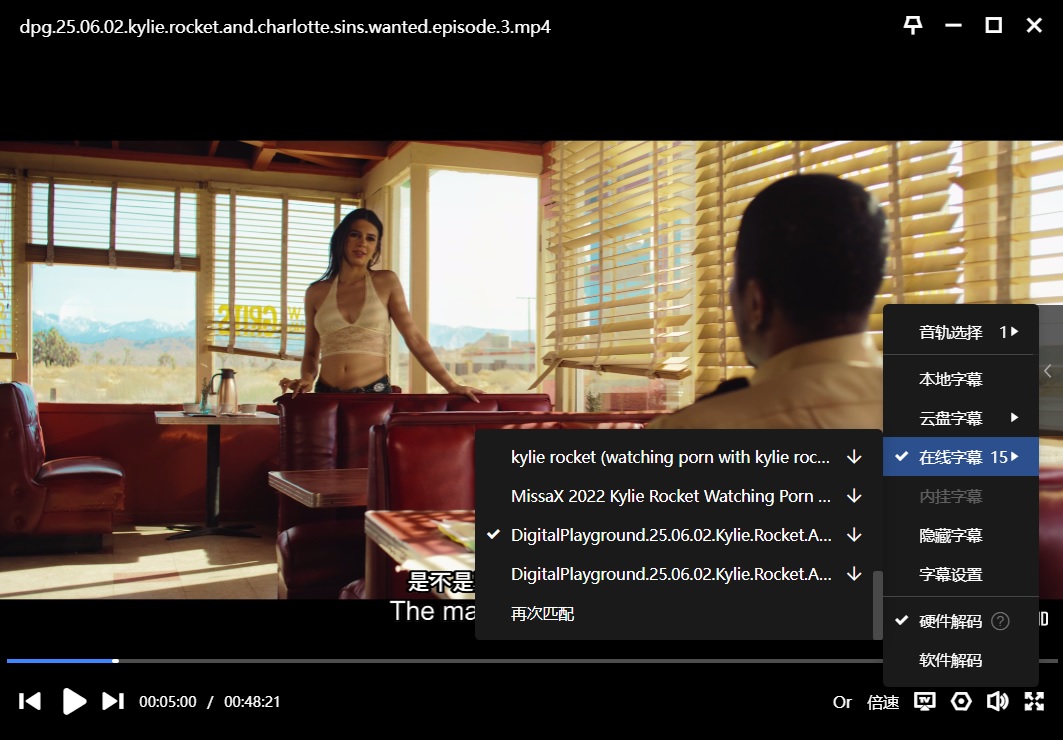The width and height of the screenshot is (1063, 740).
Task: Click the hardware decoding help icon
Action: click(x=1000, y=622)
